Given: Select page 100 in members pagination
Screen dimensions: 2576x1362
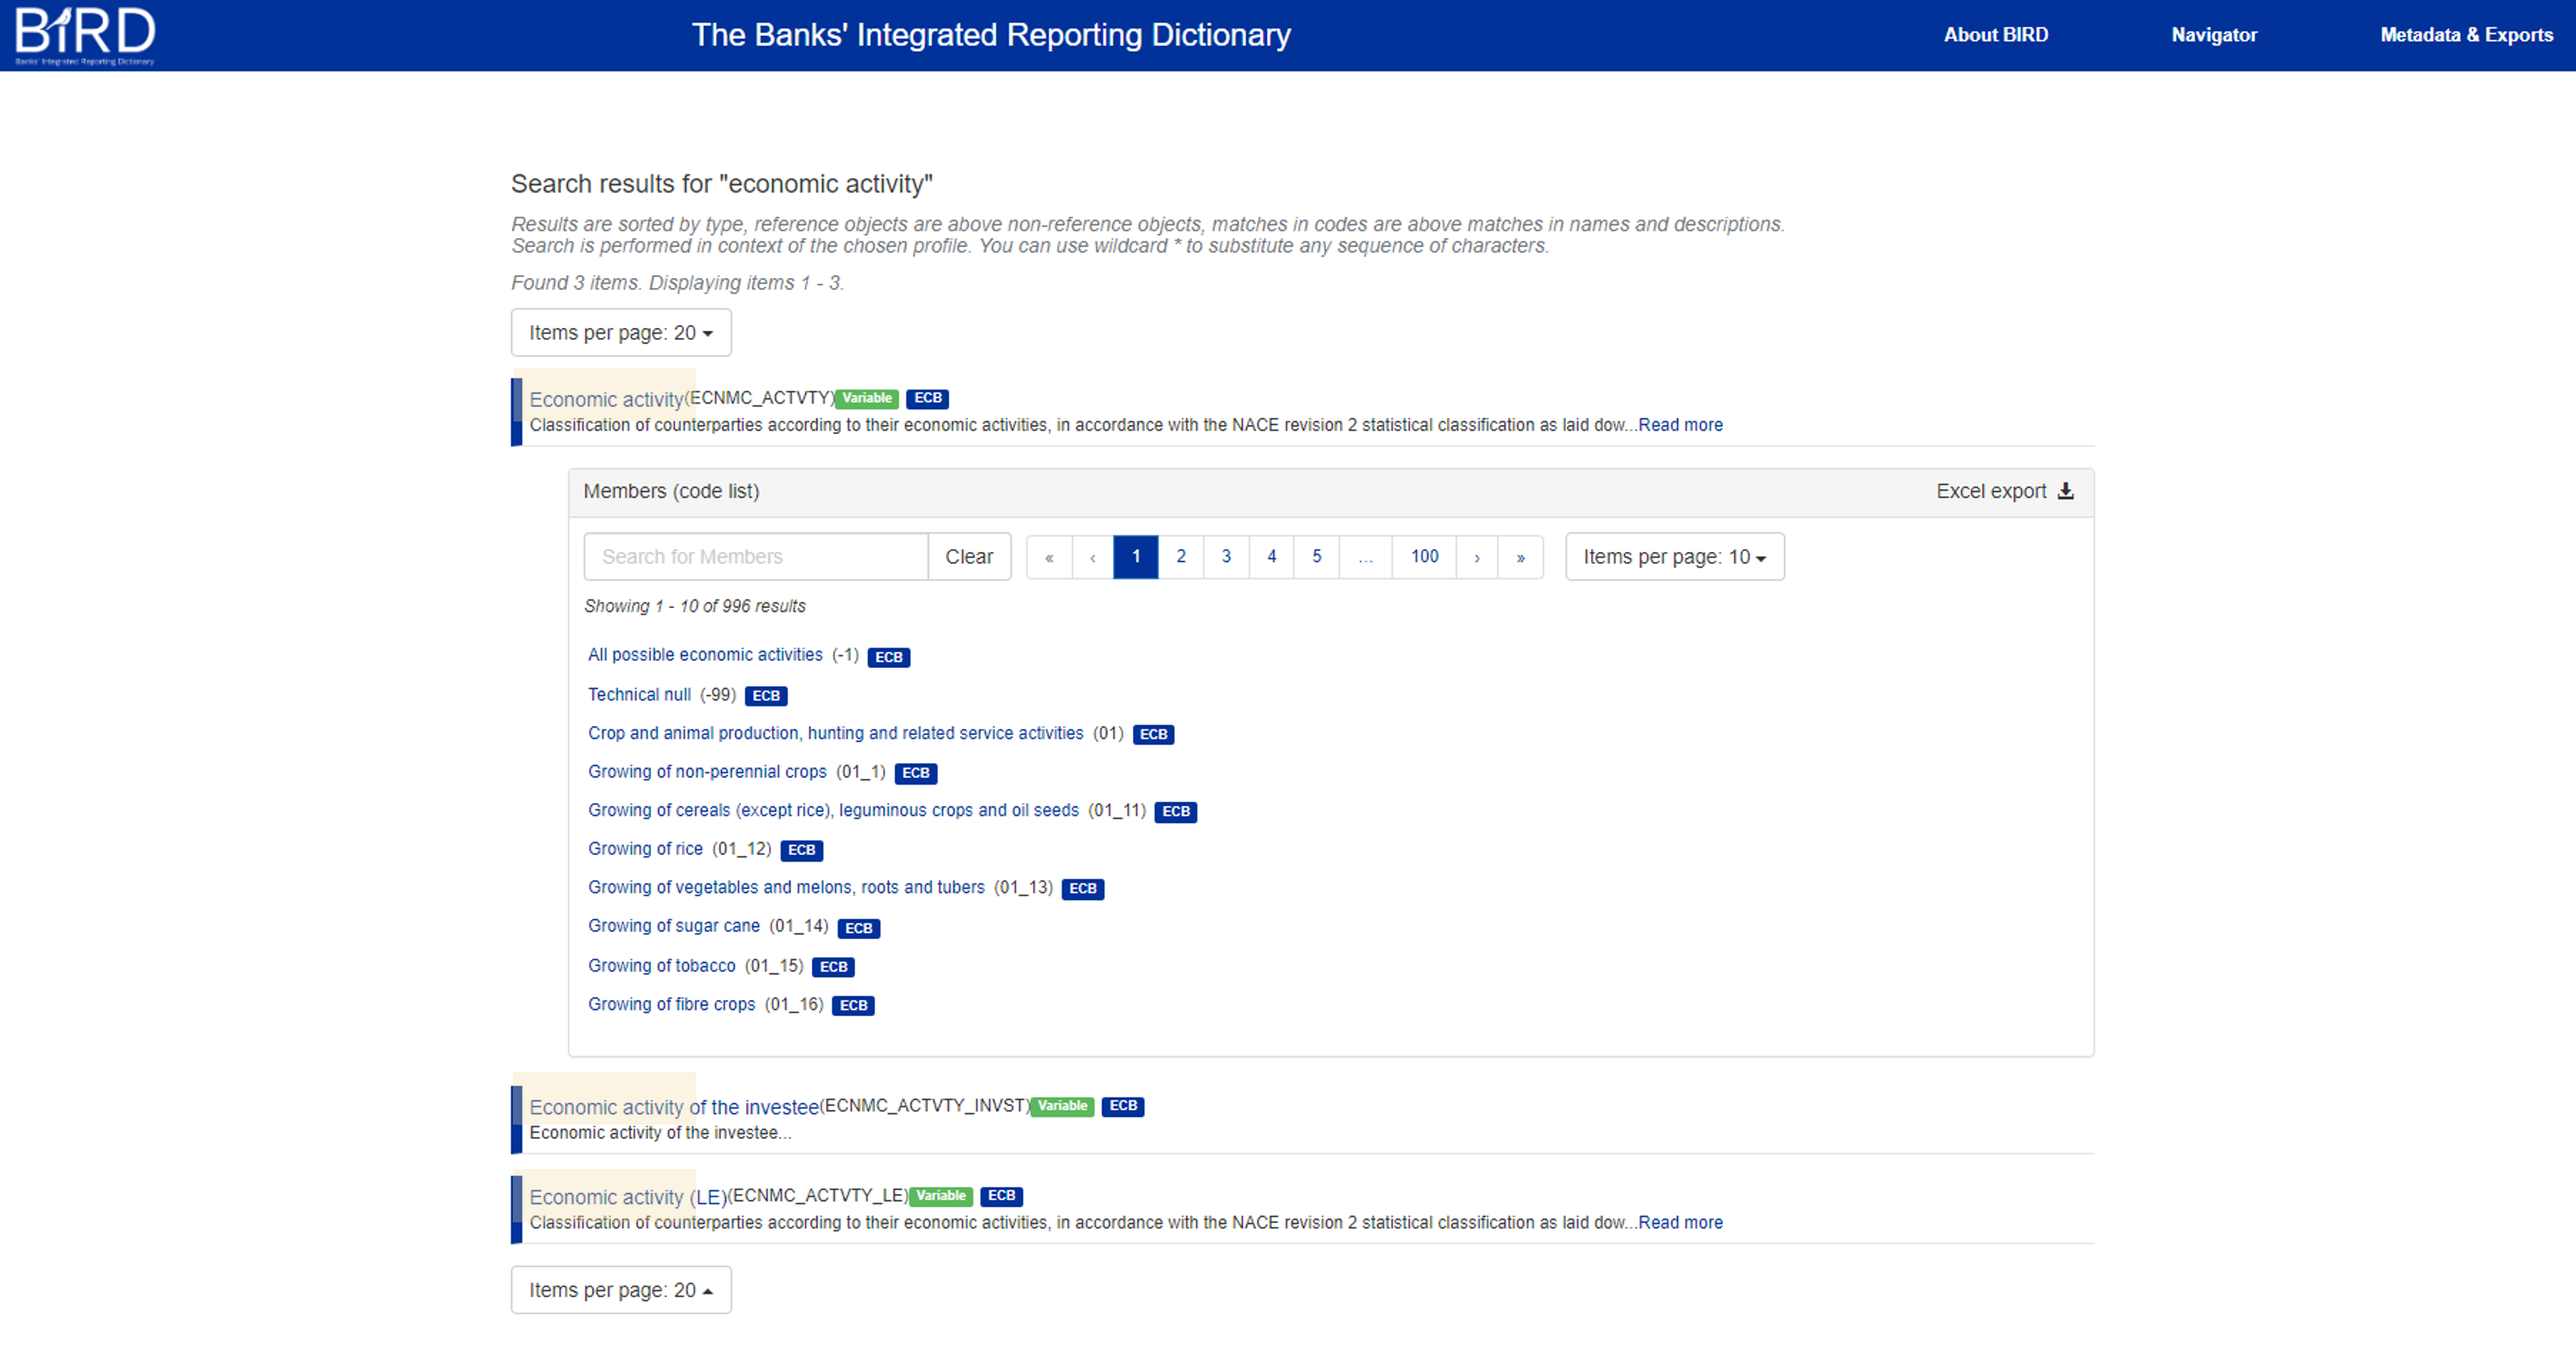Looking at the screenshot, I should tap(1424, 557).
